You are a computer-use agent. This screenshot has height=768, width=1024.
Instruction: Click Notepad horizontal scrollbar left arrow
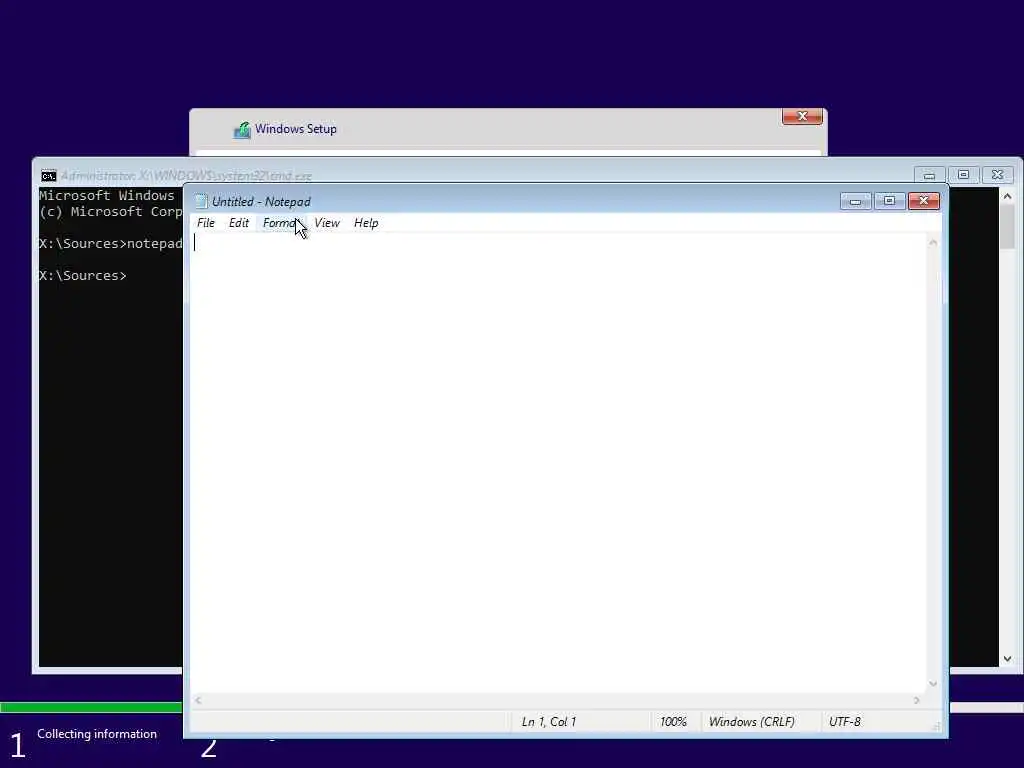(197, 700)
